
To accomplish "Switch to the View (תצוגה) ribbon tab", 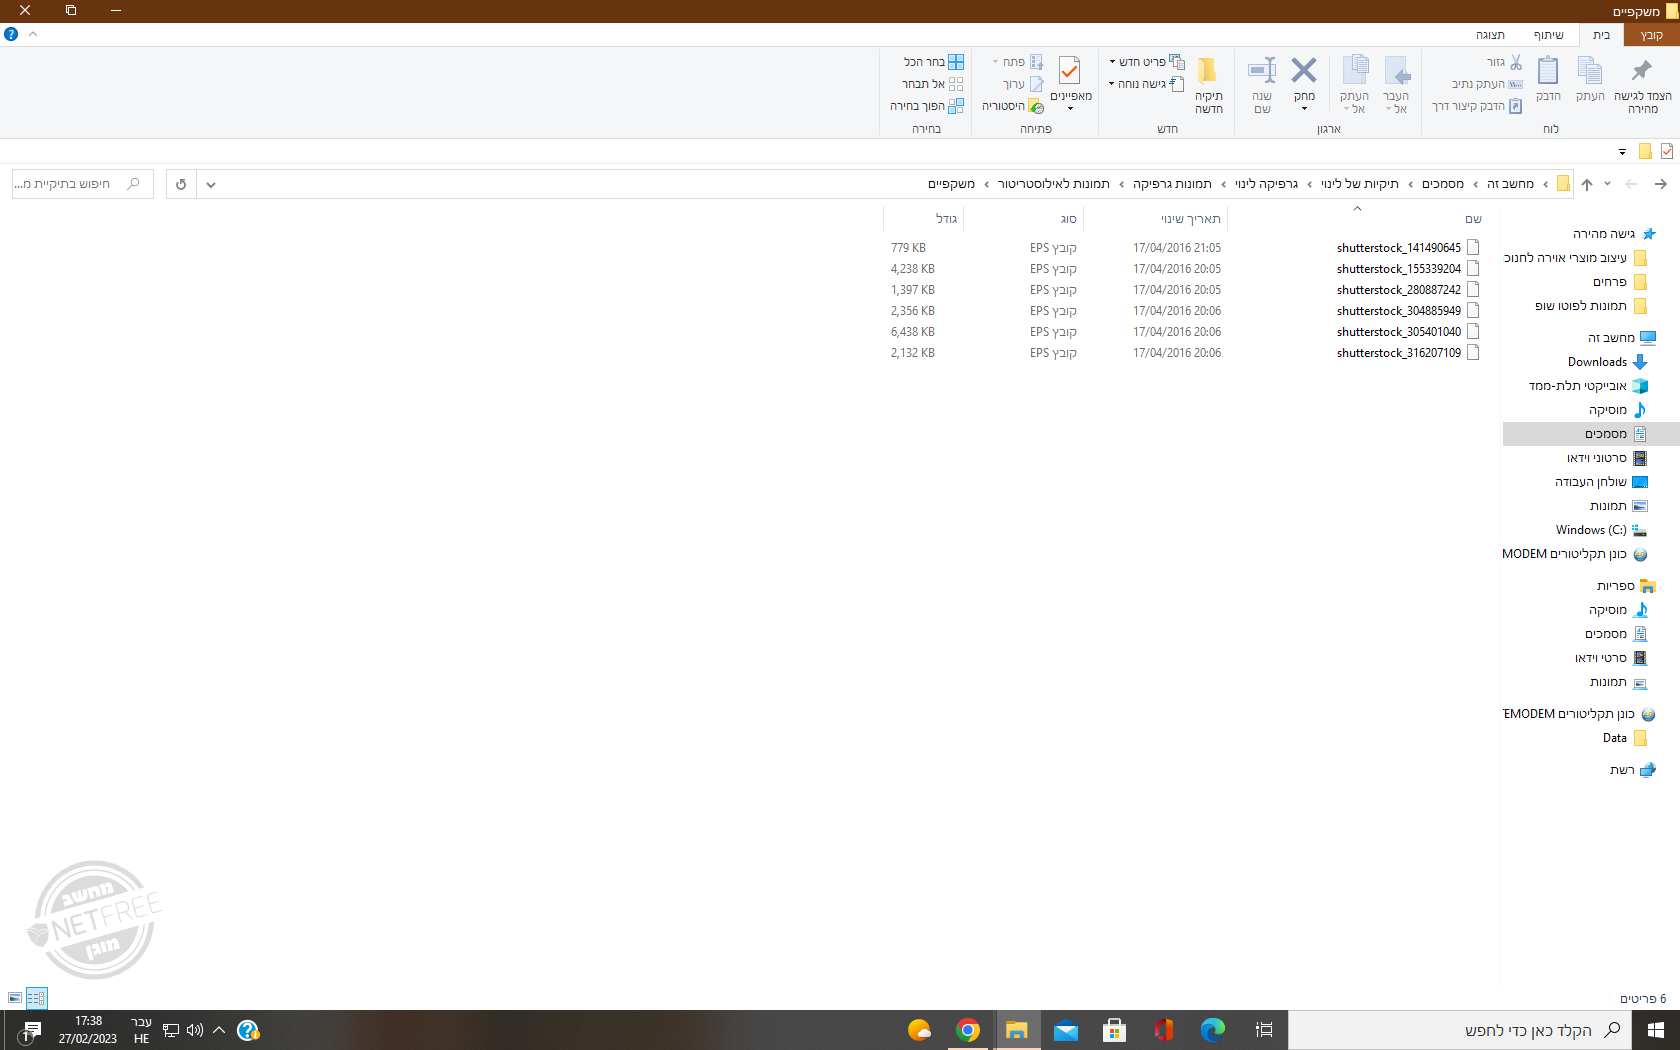I will [x=1490, y=35].
